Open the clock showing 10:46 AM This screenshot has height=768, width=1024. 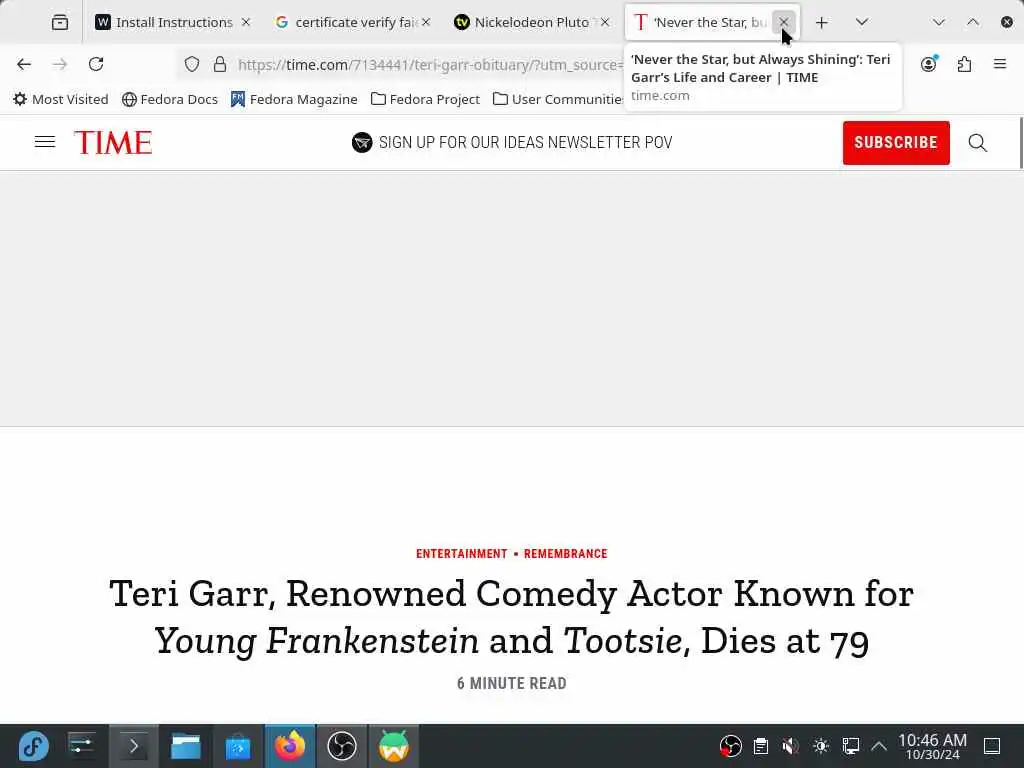click(x=932, y=746)
